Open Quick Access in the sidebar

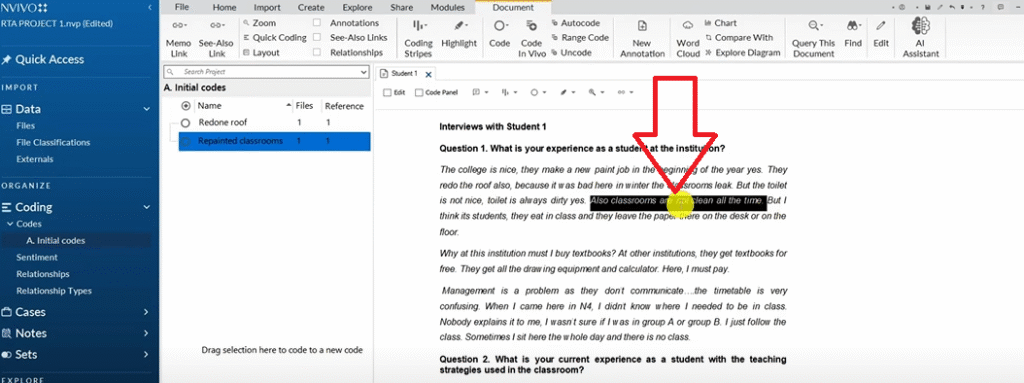tap(43, 59)
